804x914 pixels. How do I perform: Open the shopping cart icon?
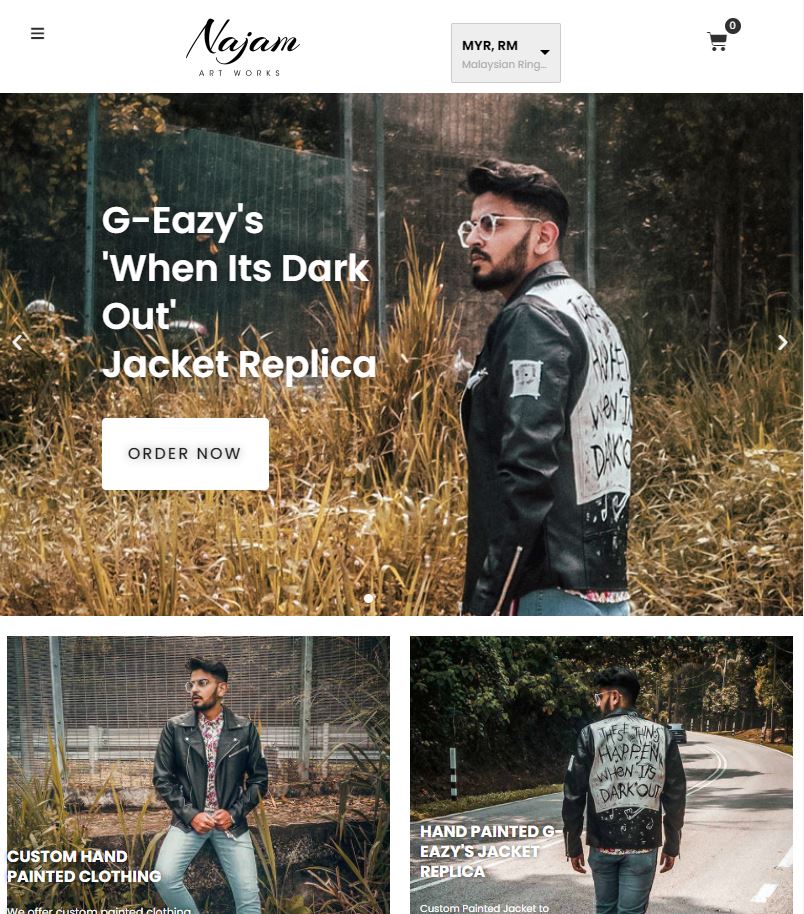point(717,42)
